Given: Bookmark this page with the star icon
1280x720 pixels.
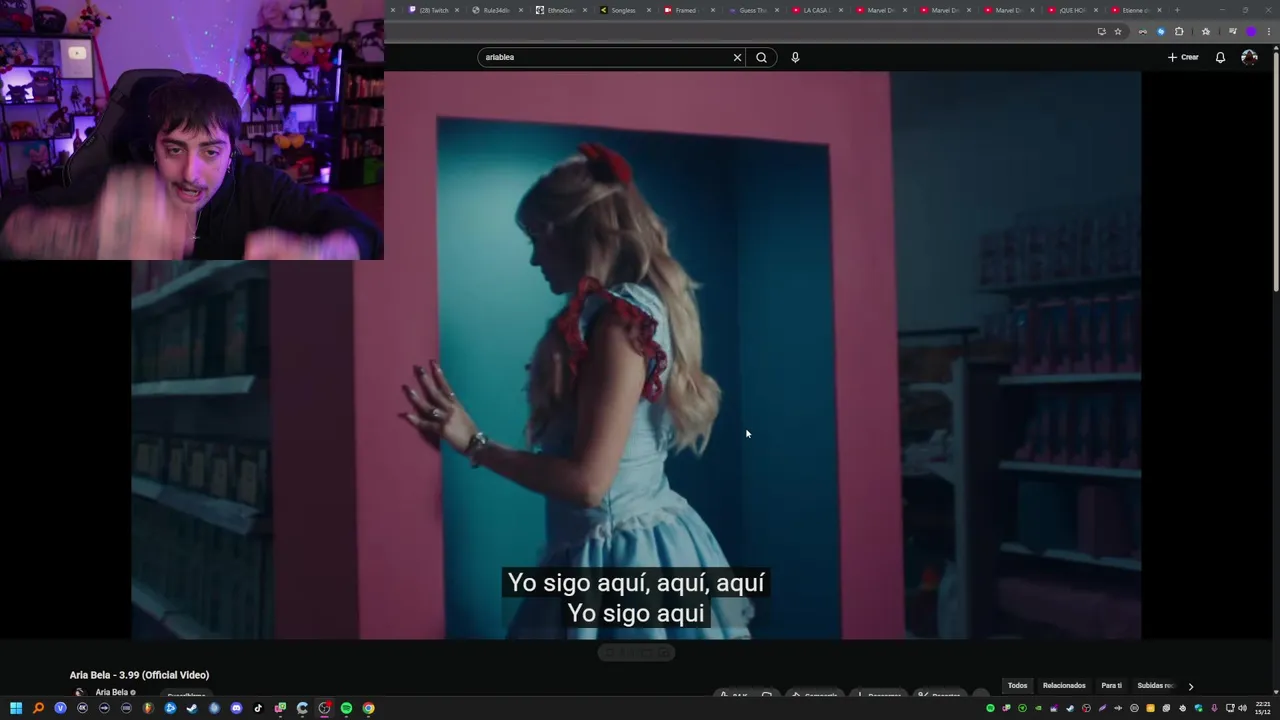Looking at the screenshot, I should pos(1118,31).
